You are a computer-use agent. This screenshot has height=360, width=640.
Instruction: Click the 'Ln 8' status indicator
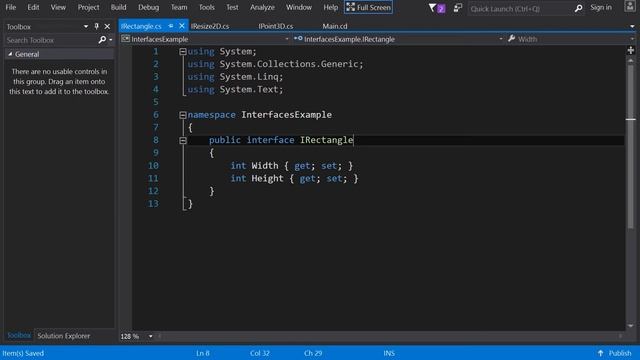(203, 353)
